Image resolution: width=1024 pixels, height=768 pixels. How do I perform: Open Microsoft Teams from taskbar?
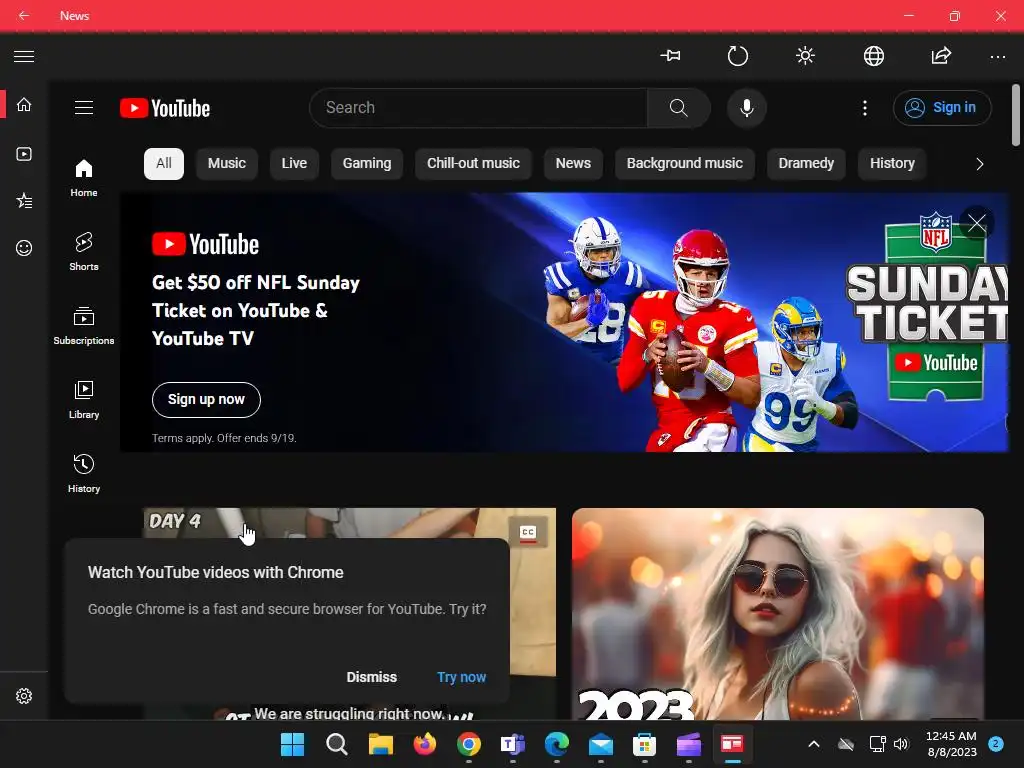pos(513,744)
